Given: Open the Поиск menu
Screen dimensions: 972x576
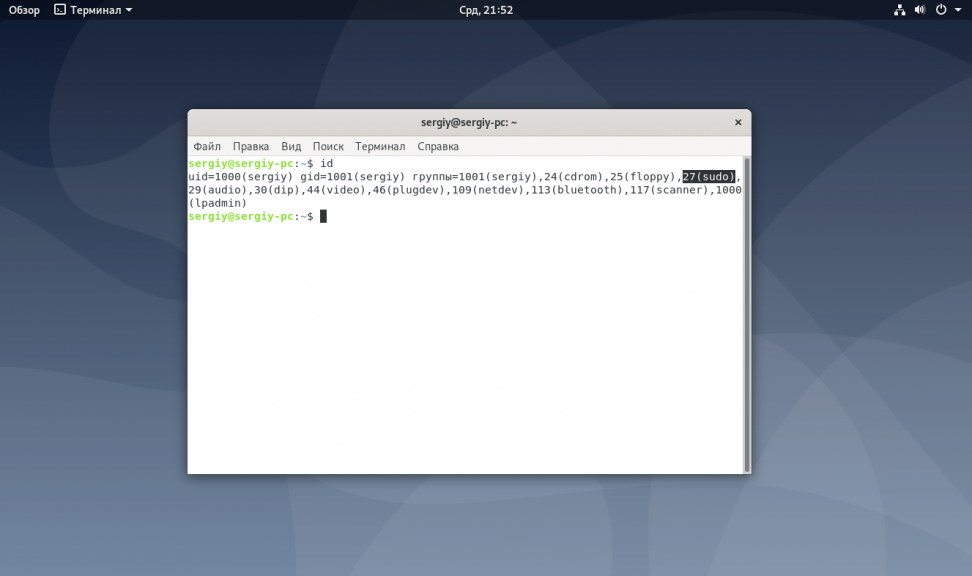Looking at the screenshot, I should tap(328, 146).
